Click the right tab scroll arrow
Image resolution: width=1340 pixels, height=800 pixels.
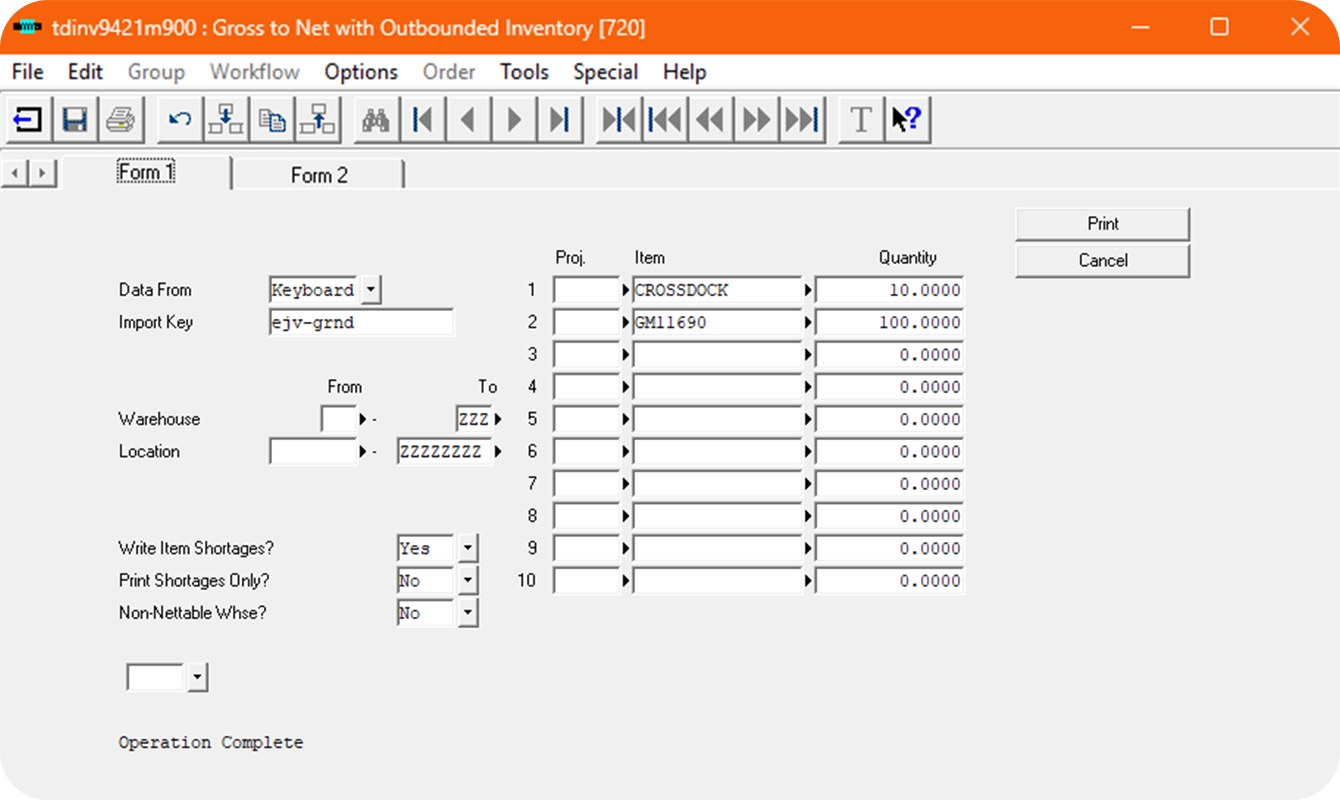pos(41,174)
